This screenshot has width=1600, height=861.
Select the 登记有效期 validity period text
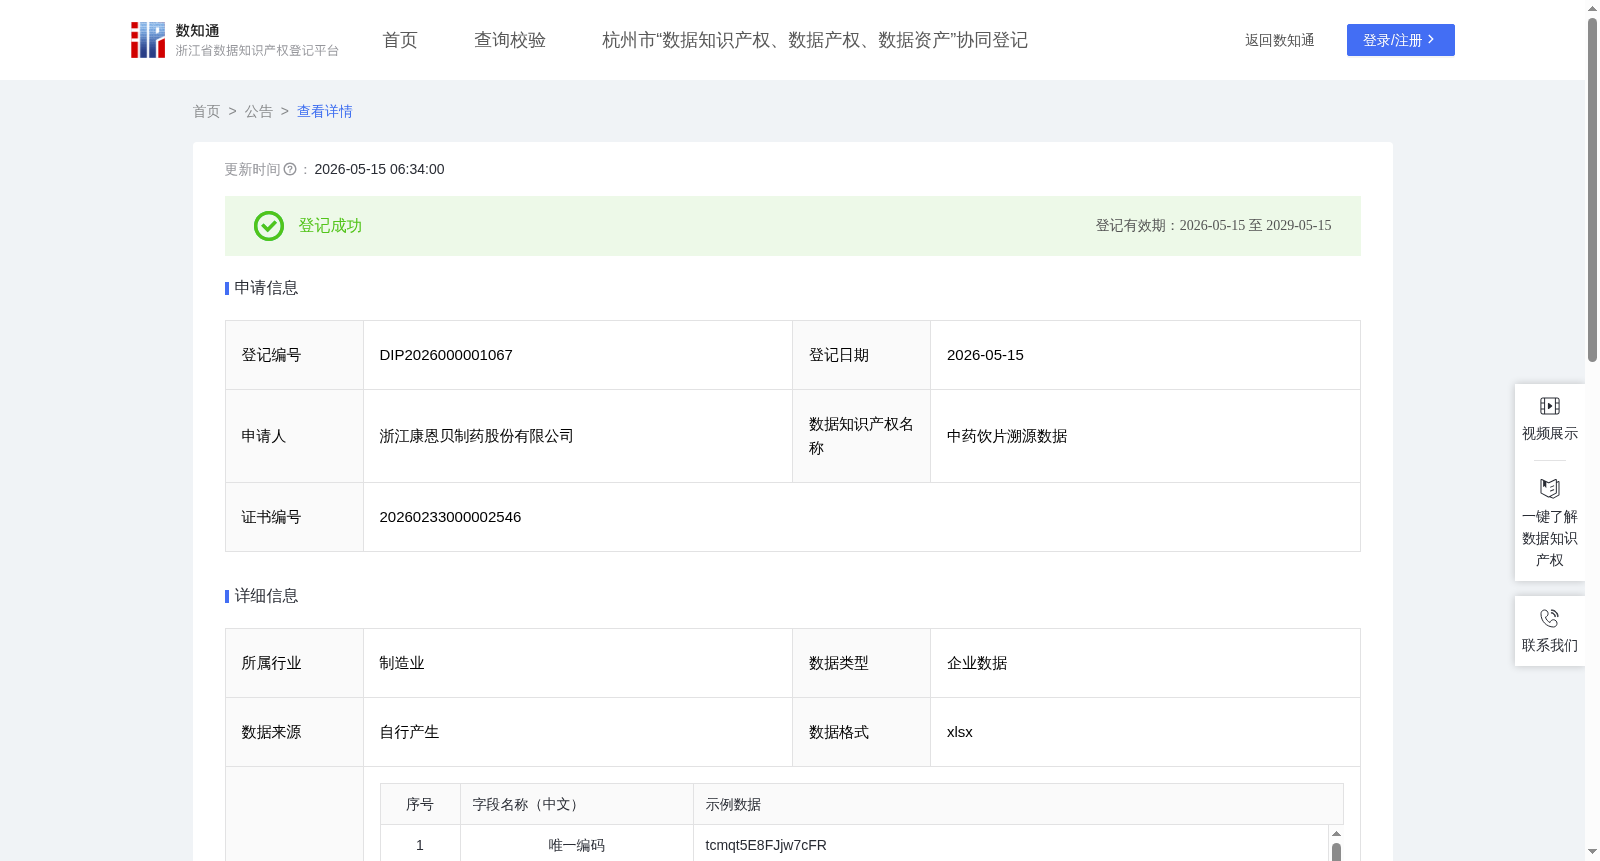(1213, 226)
